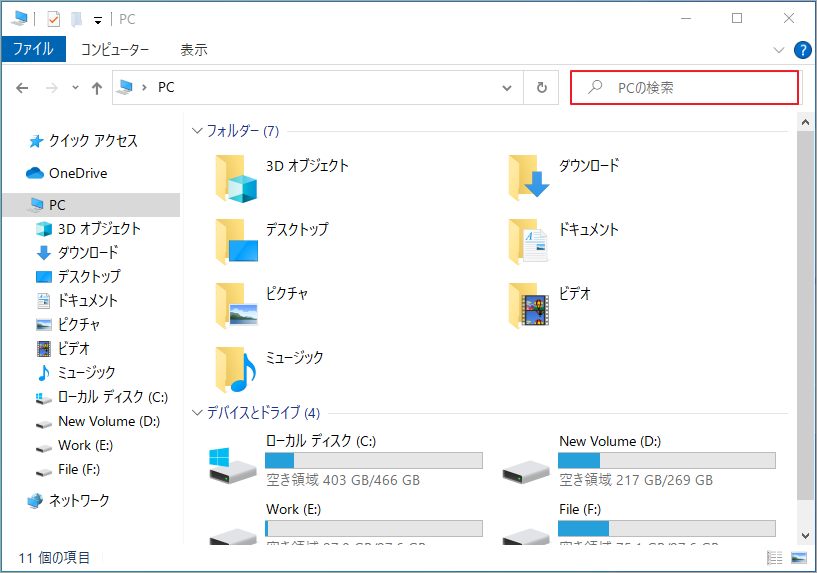Open the ファイル ribbon tab

pyautogui.click(x=33, y=49)
